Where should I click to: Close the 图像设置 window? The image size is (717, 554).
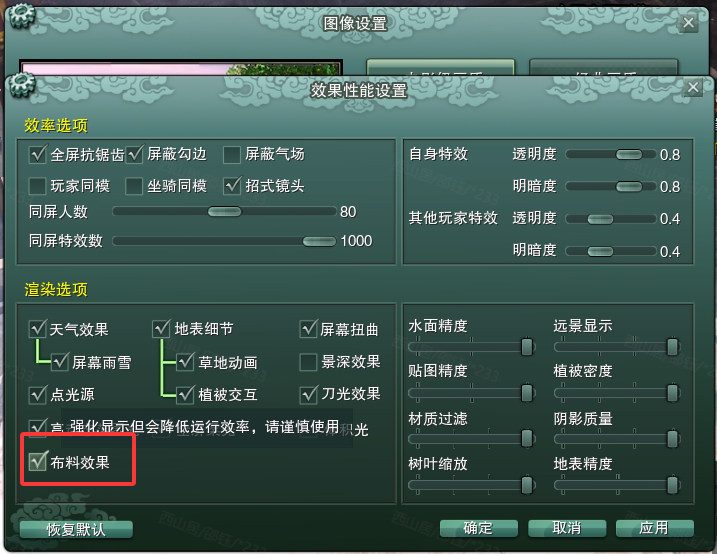[x=688, y=23]
